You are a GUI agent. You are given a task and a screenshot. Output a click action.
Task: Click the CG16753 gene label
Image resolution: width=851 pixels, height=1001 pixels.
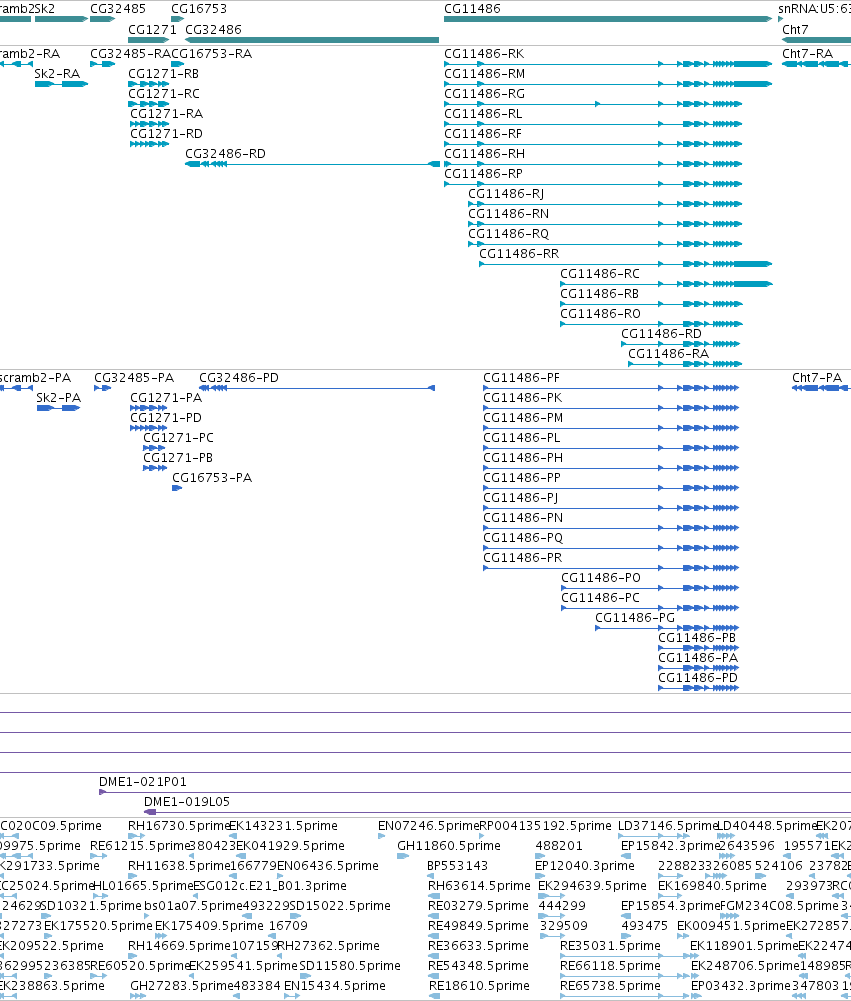coord(199,9)
